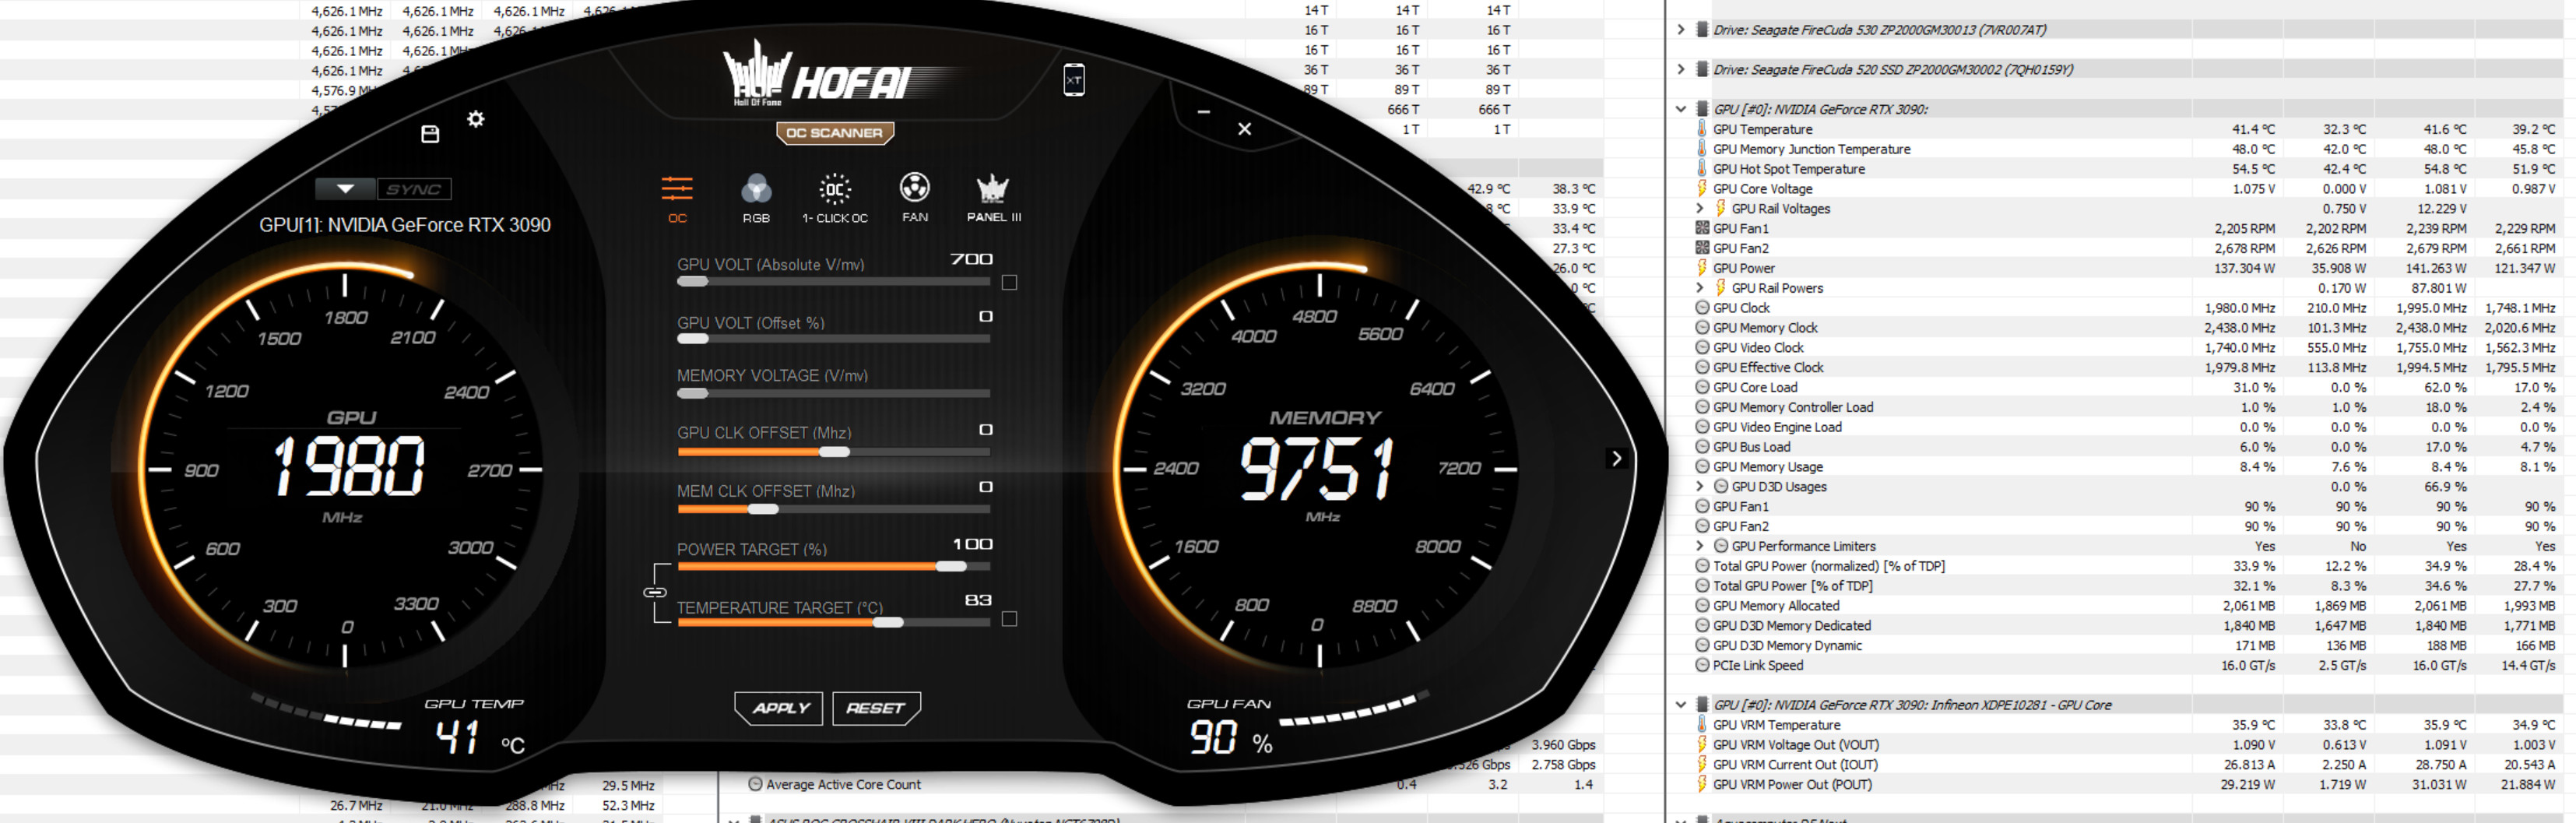2576x823 pixels.
Task: Open the 1-Click OC tab
Action: [835, 198]
